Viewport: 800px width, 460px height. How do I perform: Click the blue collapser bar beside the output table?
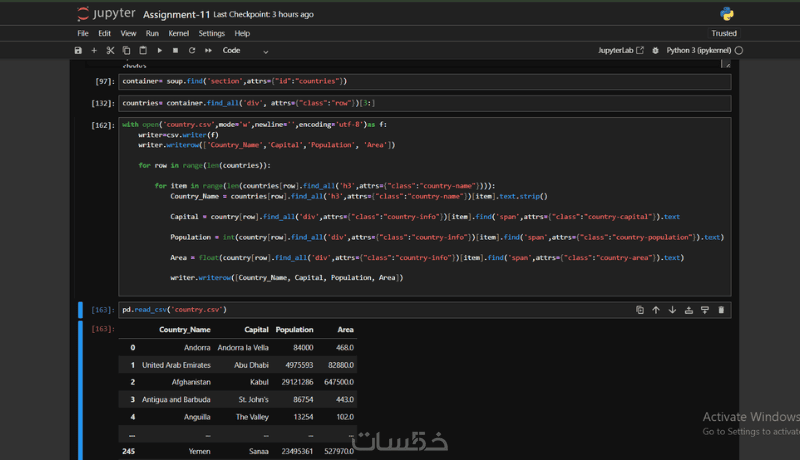80,390
